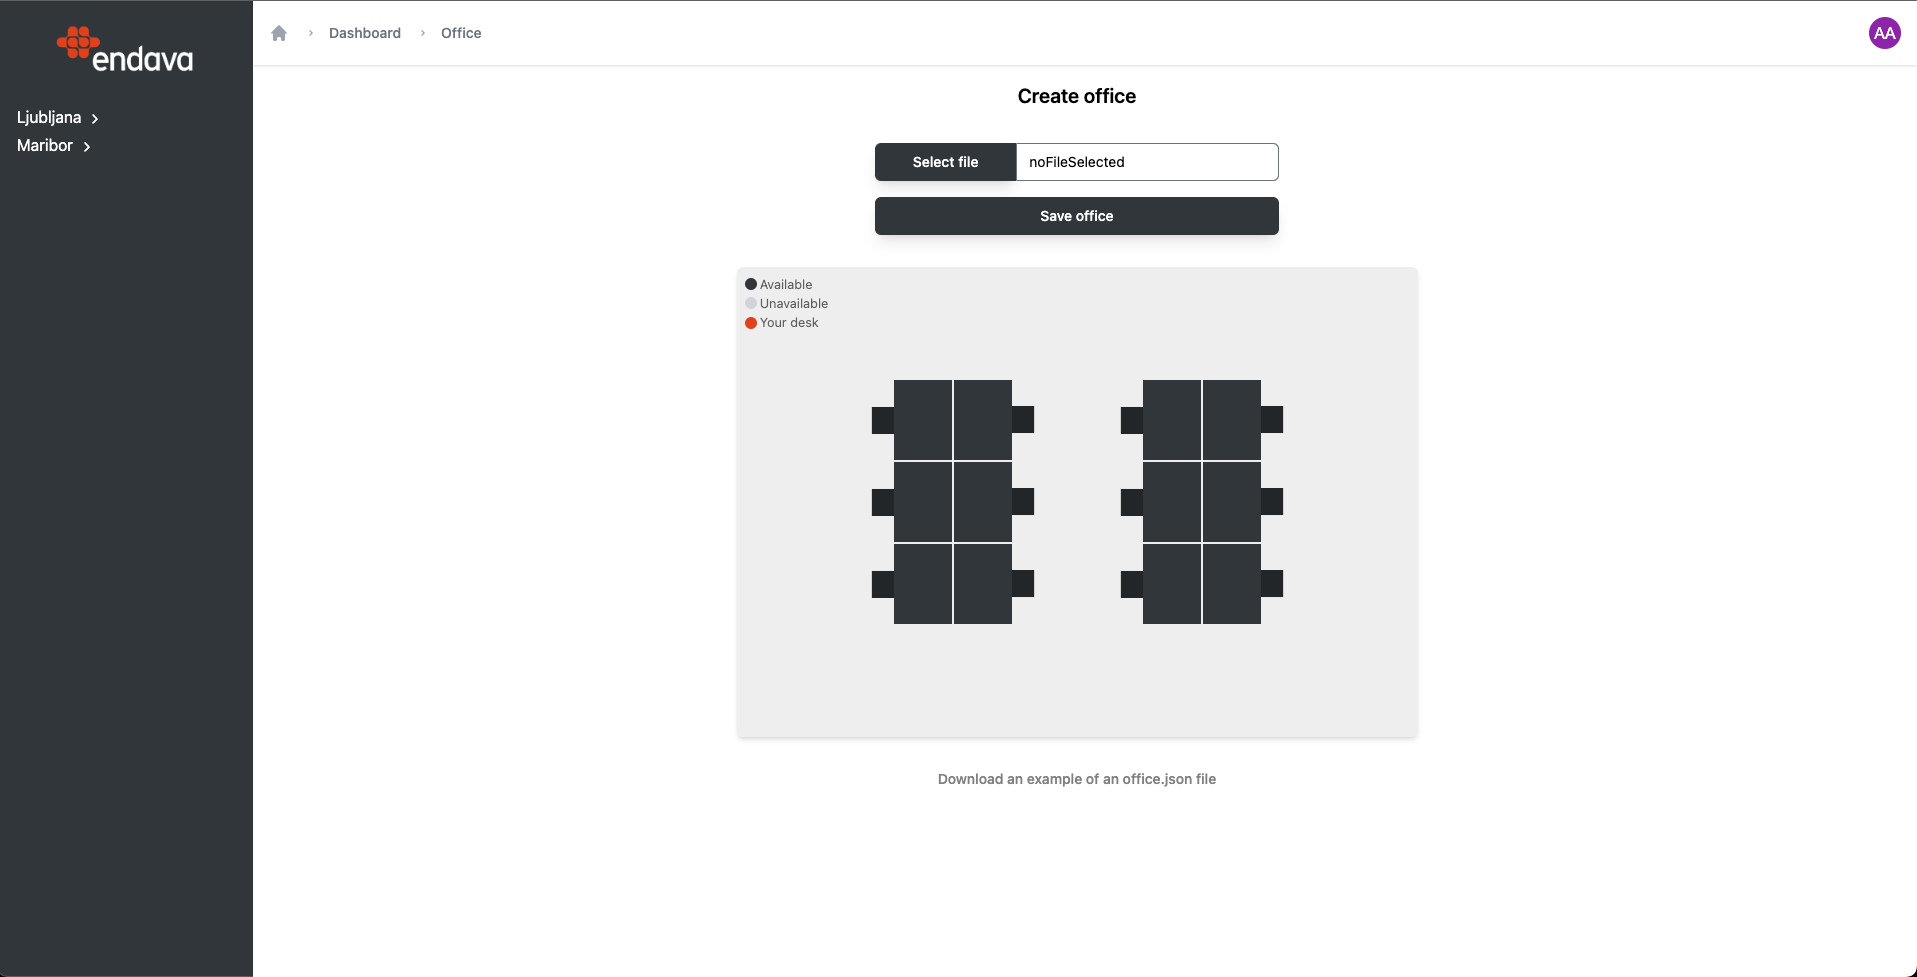Expand Ljubljana chevron in sidebar

pyautogui.click(x=95, y=118)
